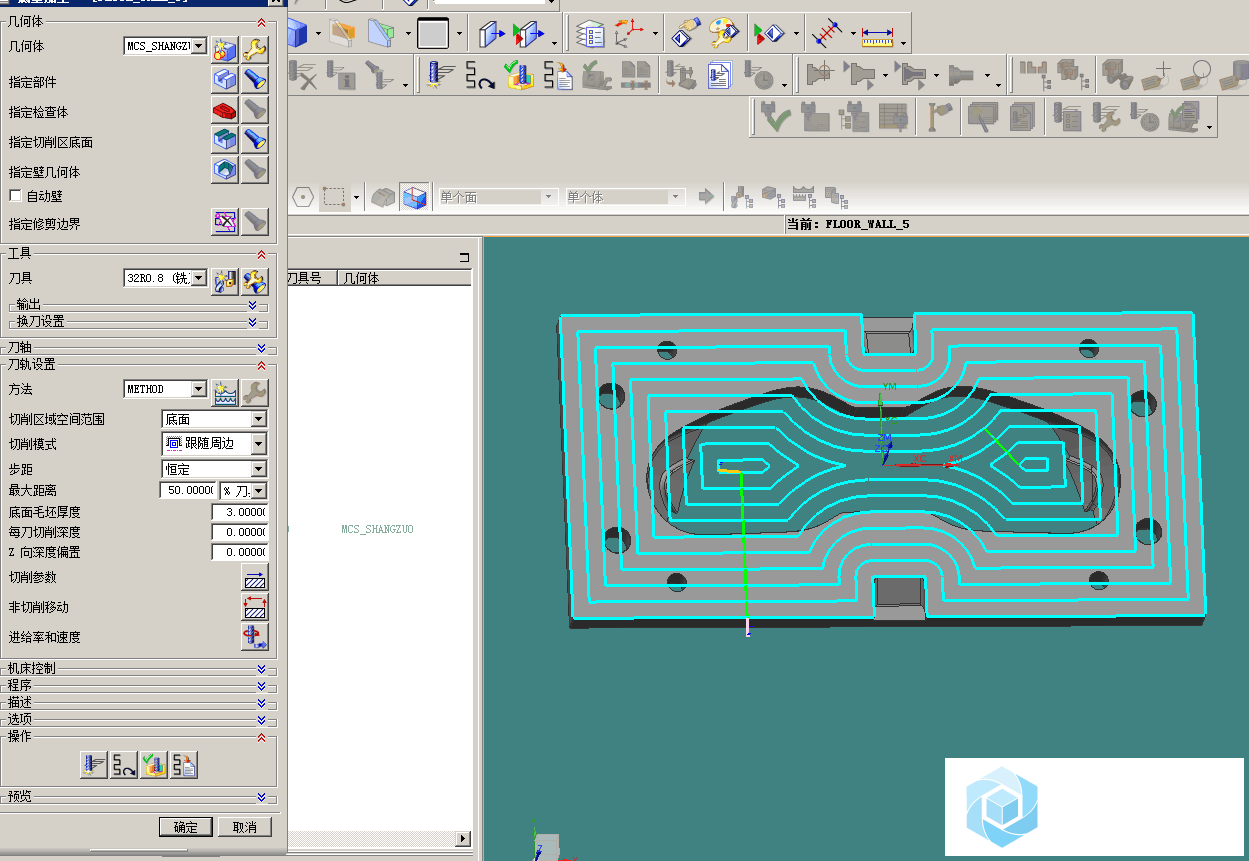This screenshot has height=861, width=1249.
Task: Click the List tool path icon in 操作
Action: (184, 766)
